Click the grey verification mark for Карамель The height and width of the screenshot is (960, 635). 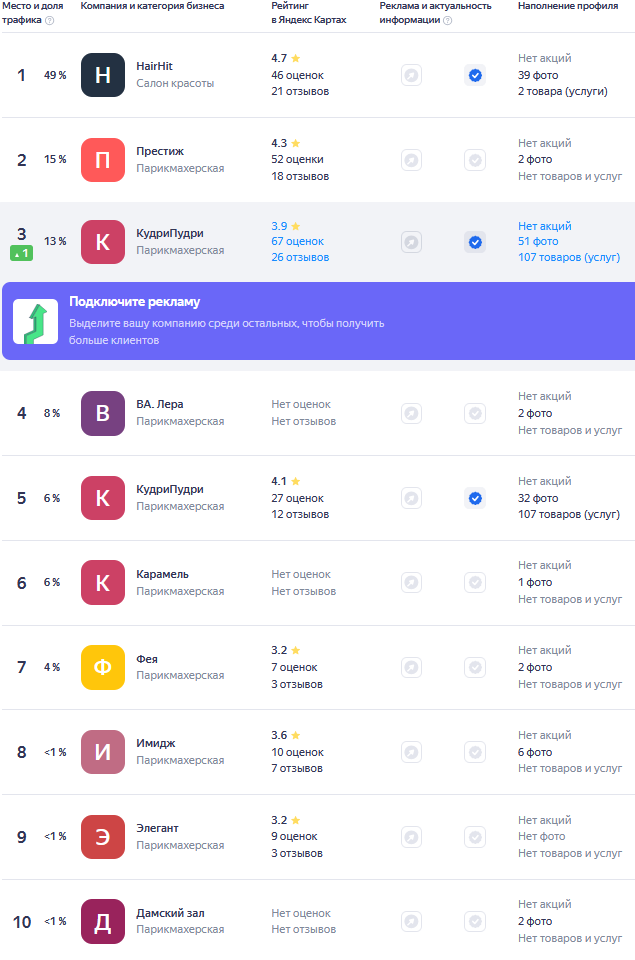[x=475, y=582]
